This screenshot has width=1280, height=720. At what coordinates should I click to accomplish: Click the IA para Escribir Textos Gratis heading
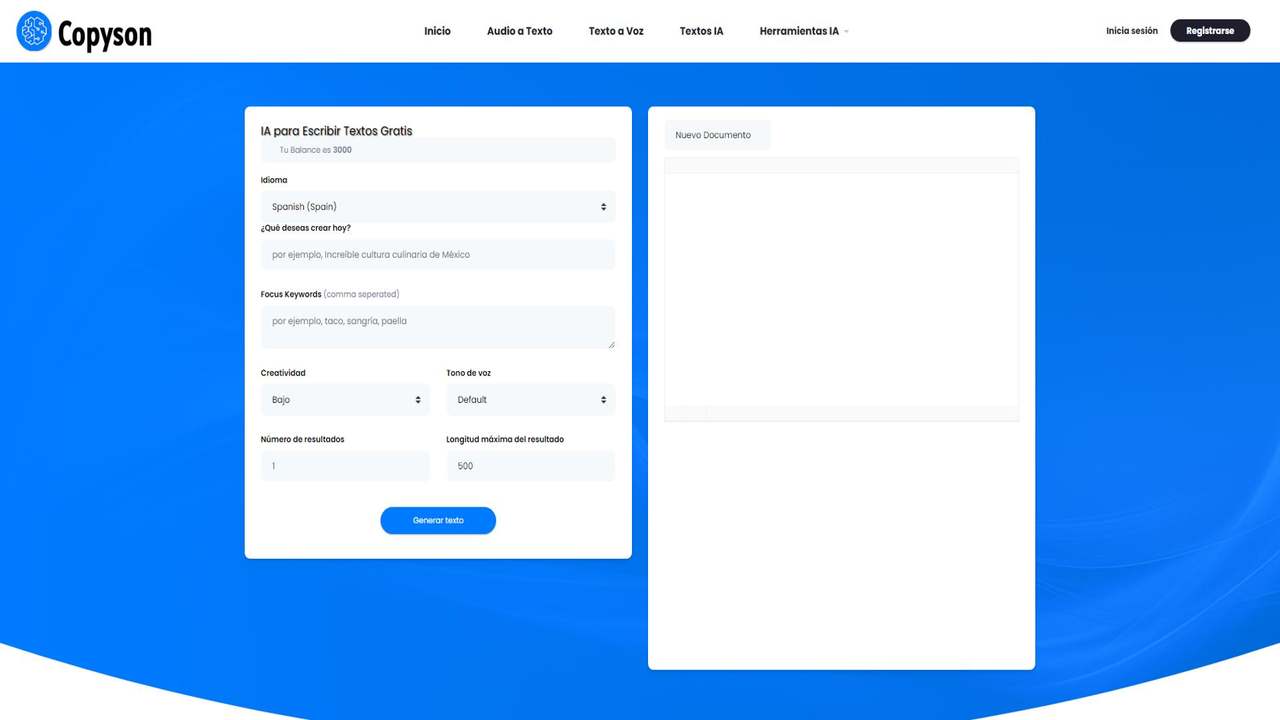click(336, 131)
